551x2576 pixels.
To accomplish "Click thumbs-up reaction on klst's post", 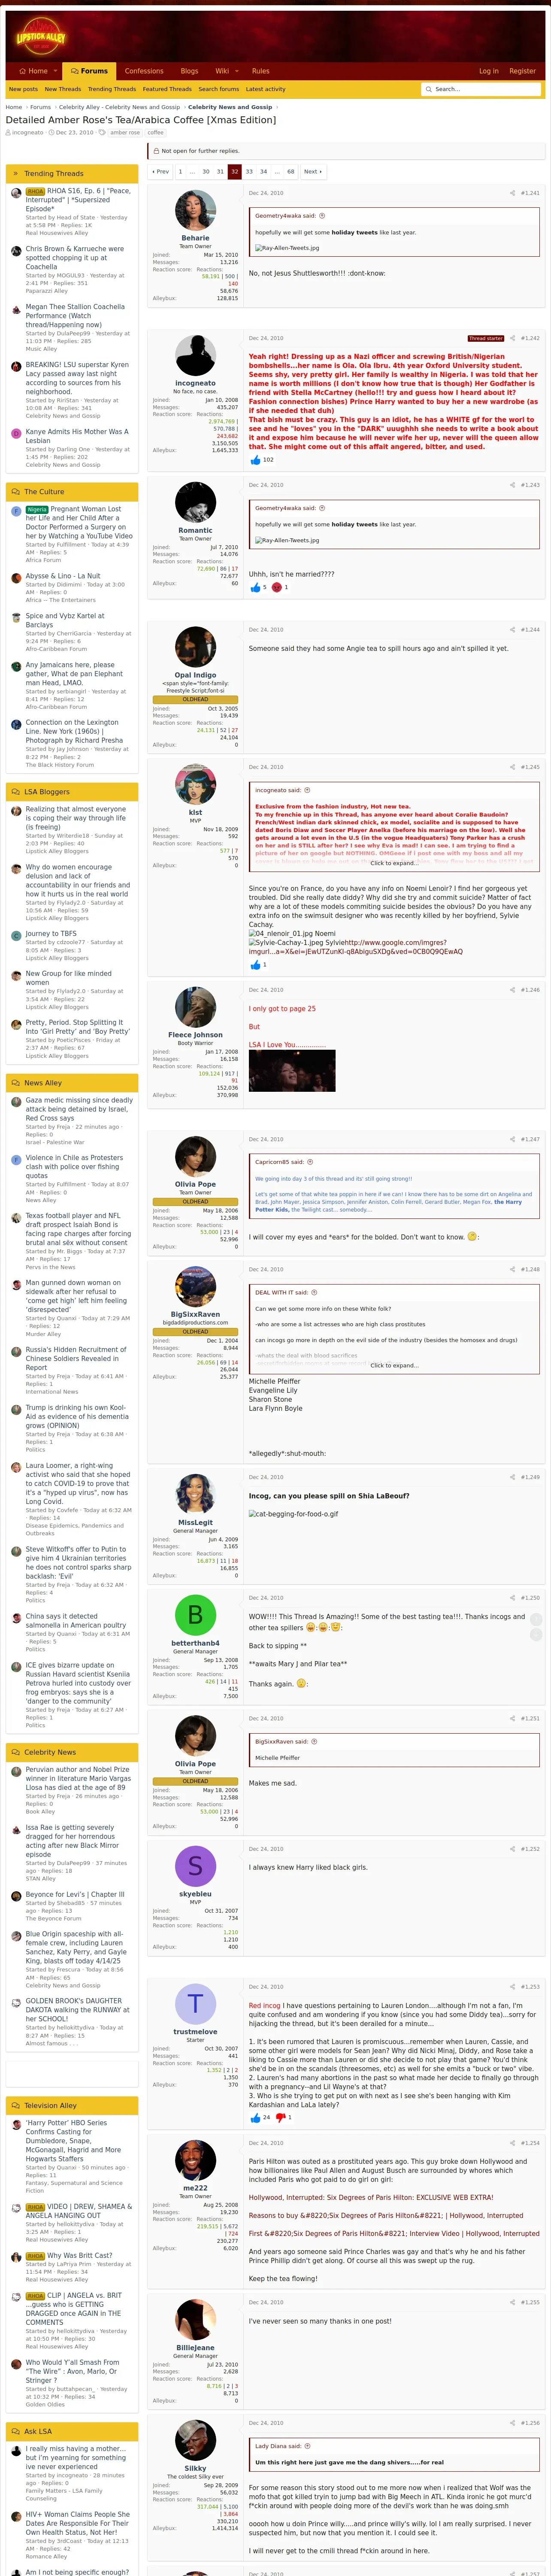I will point(254,965).
